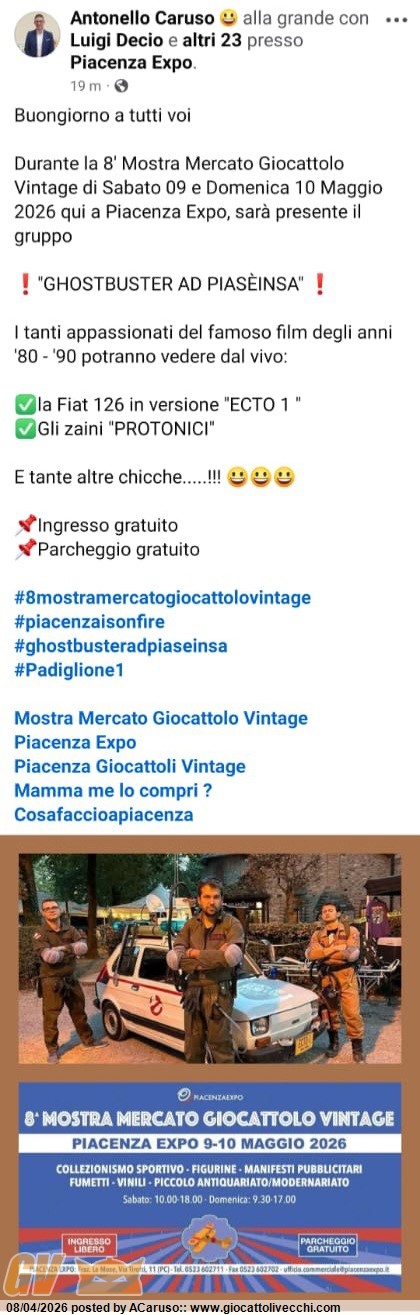Open the Piacenza Giocattoli Vintage page
Image resolution: width=420 pixels, height=1315 pixels.
pyautogui.click(x=130, y=766)
